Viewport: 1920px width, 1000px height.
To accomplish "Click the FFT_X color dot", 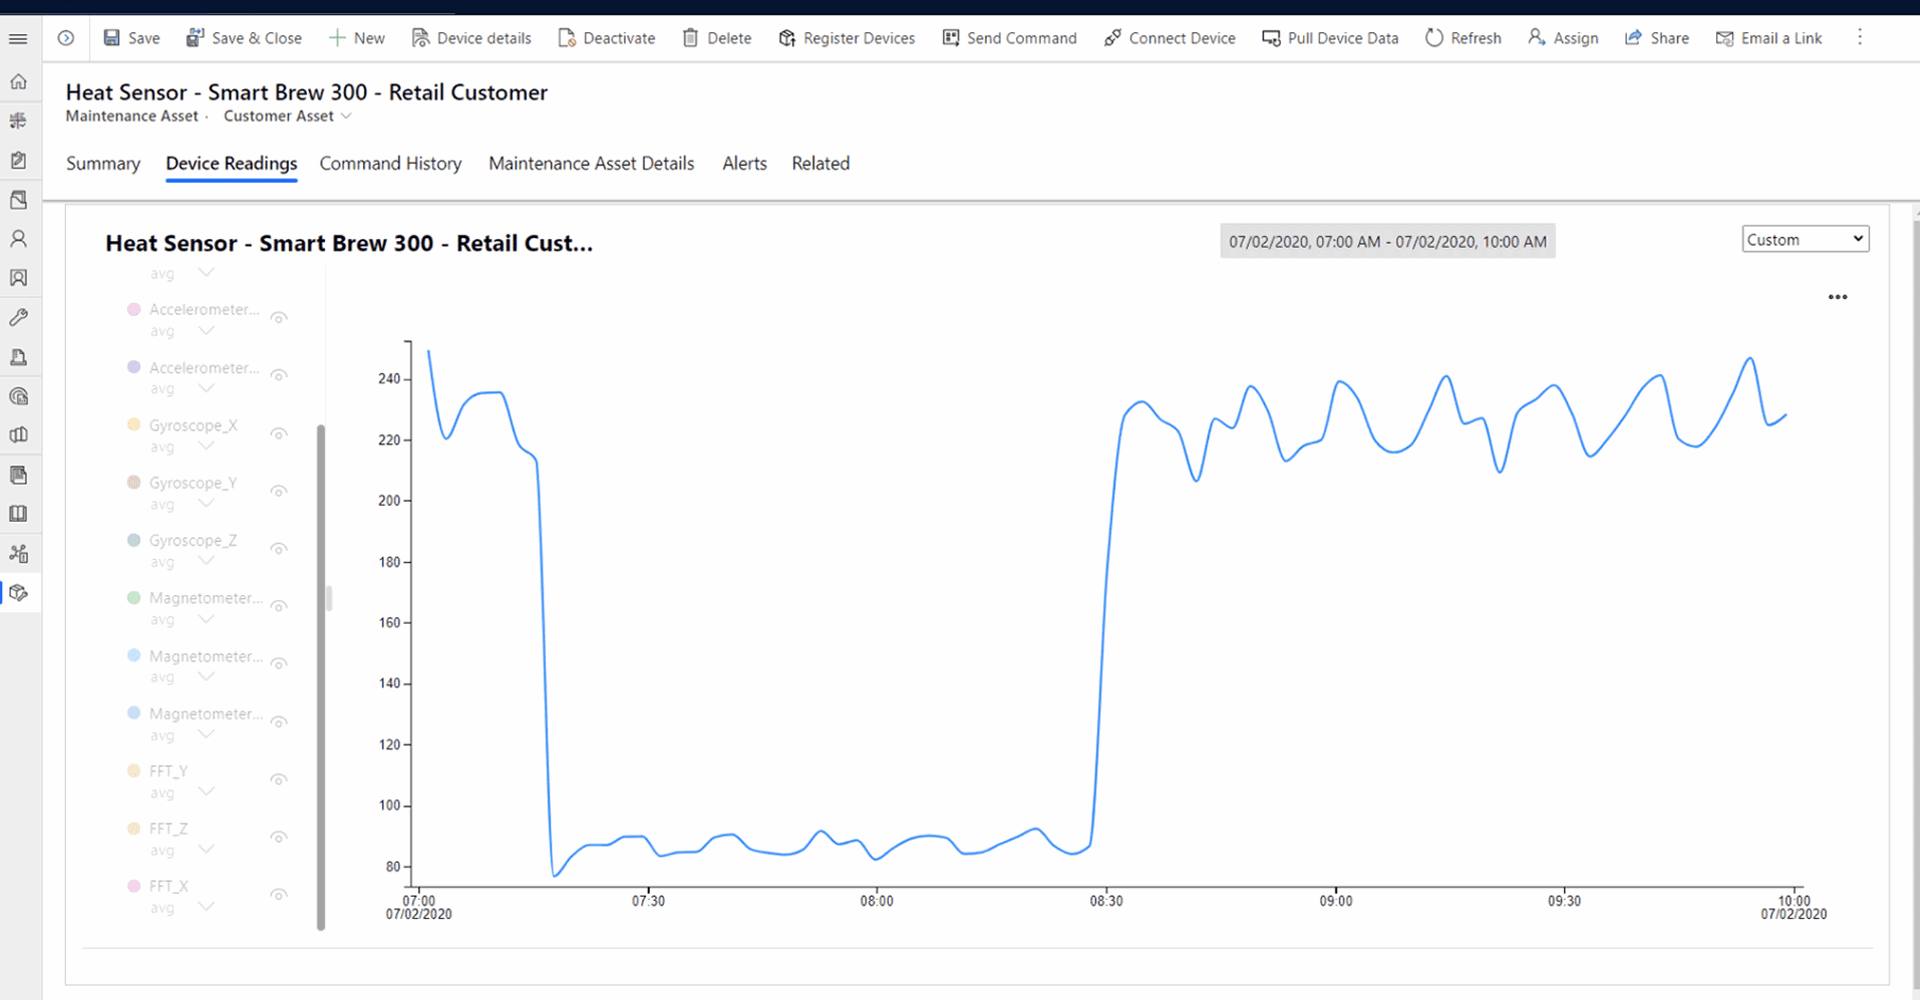I will point(134,886).
